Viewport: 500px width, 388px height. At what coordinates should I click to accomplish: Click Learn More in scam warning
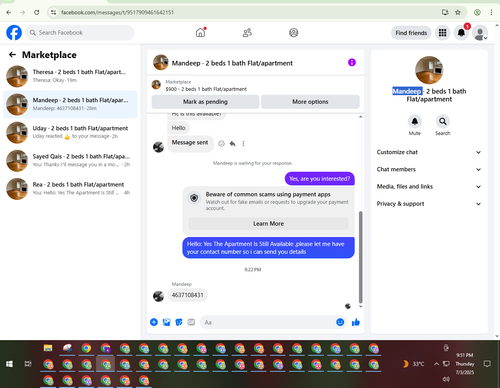click(x=268, y=224)
